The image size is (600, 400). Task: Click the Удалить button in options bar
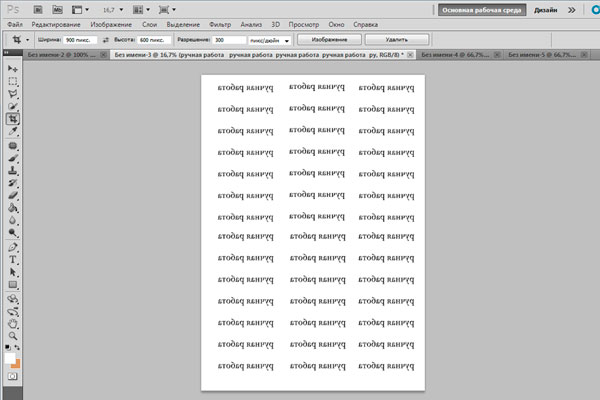[x=397, y=39]
